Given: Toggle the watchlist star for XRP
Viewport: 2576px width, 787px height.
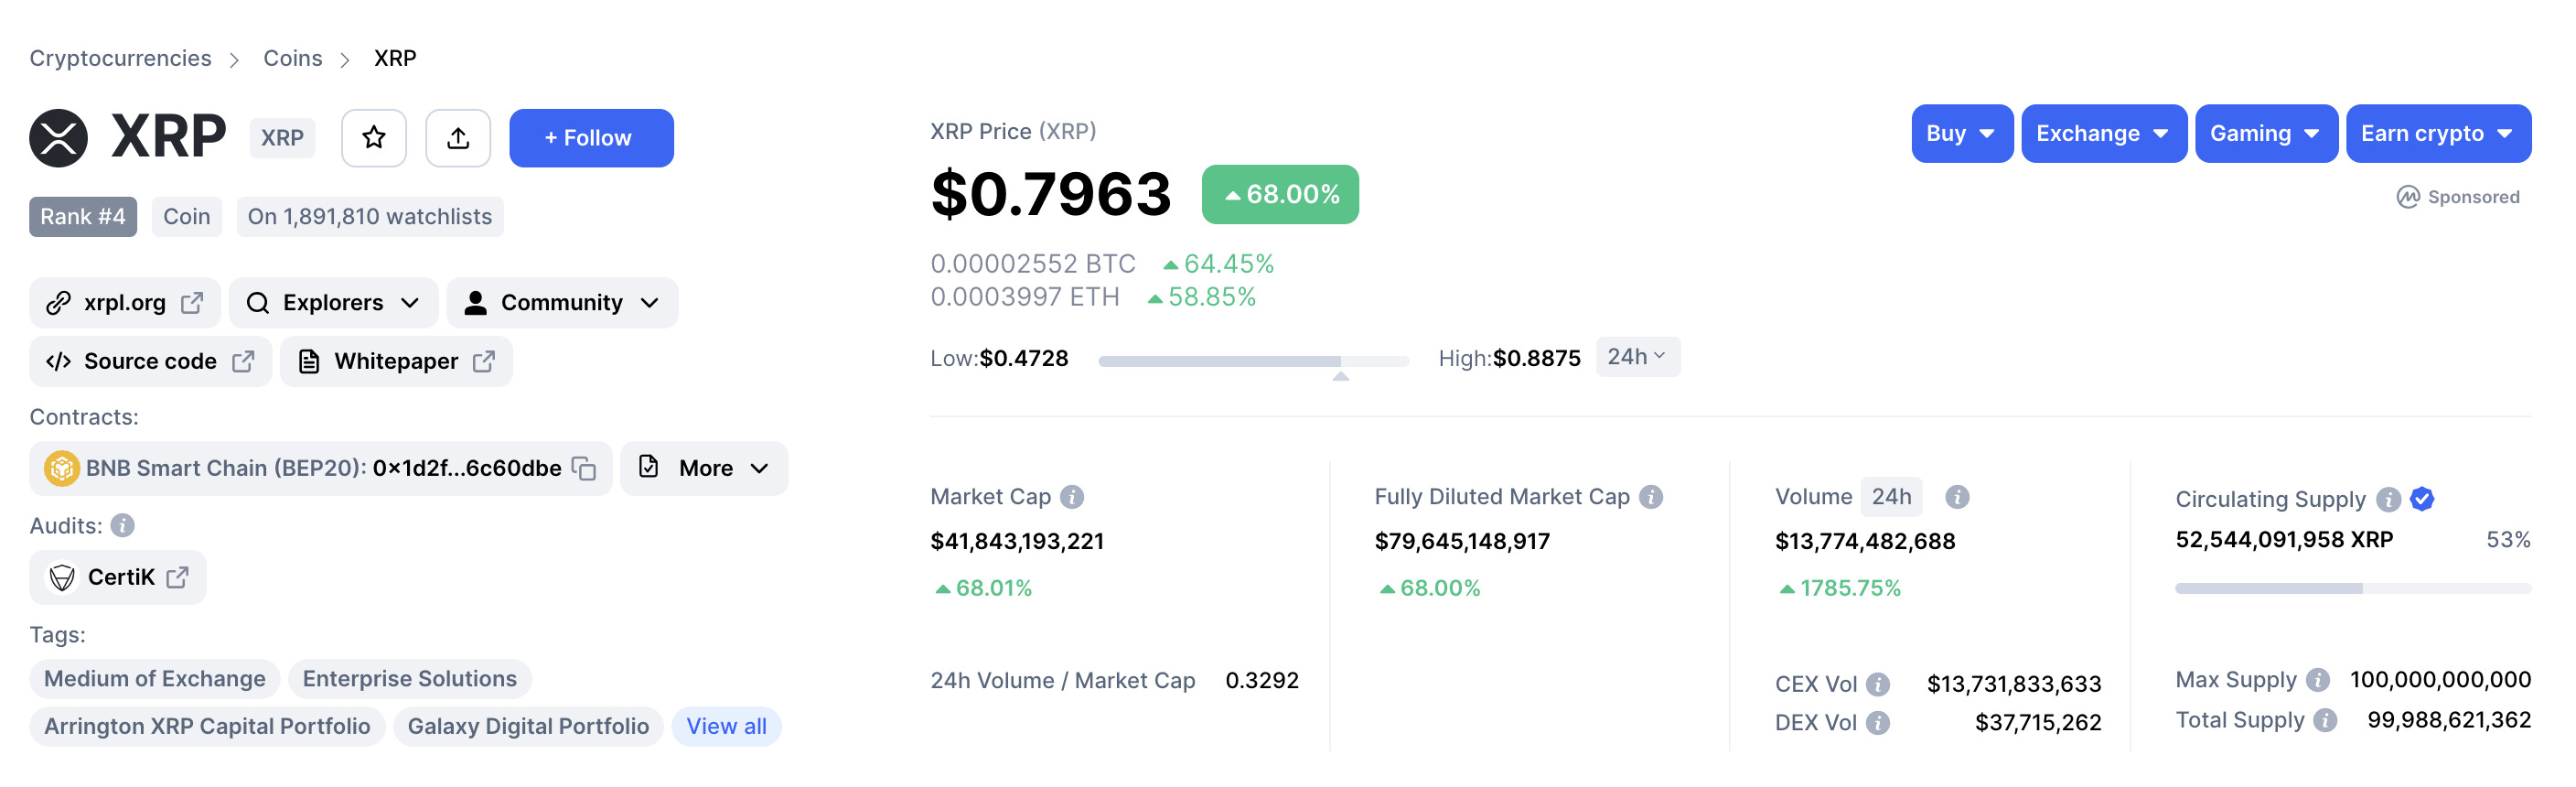Looking at the screenshot, I should coord(373,137).
